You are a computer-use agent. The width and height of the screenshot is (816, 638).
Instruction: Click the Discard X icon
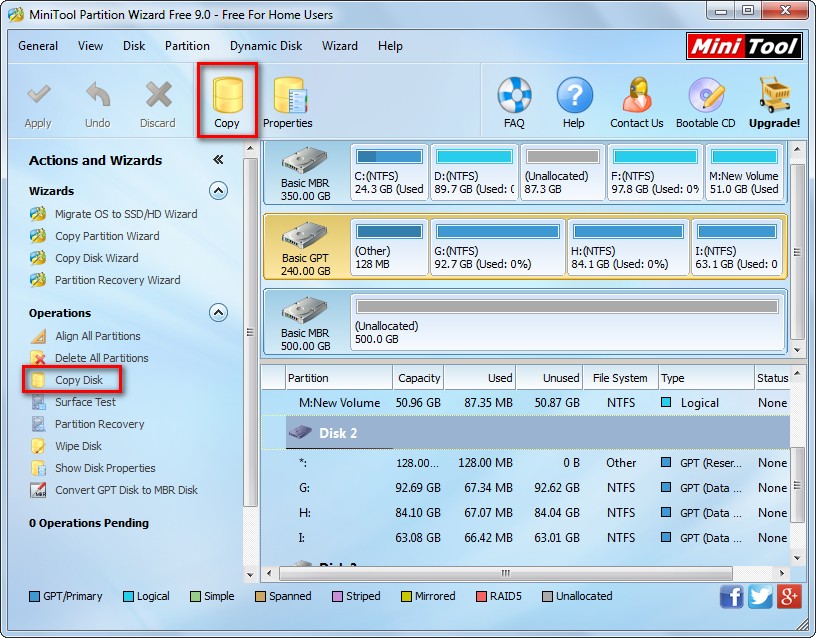click(158, 95)
